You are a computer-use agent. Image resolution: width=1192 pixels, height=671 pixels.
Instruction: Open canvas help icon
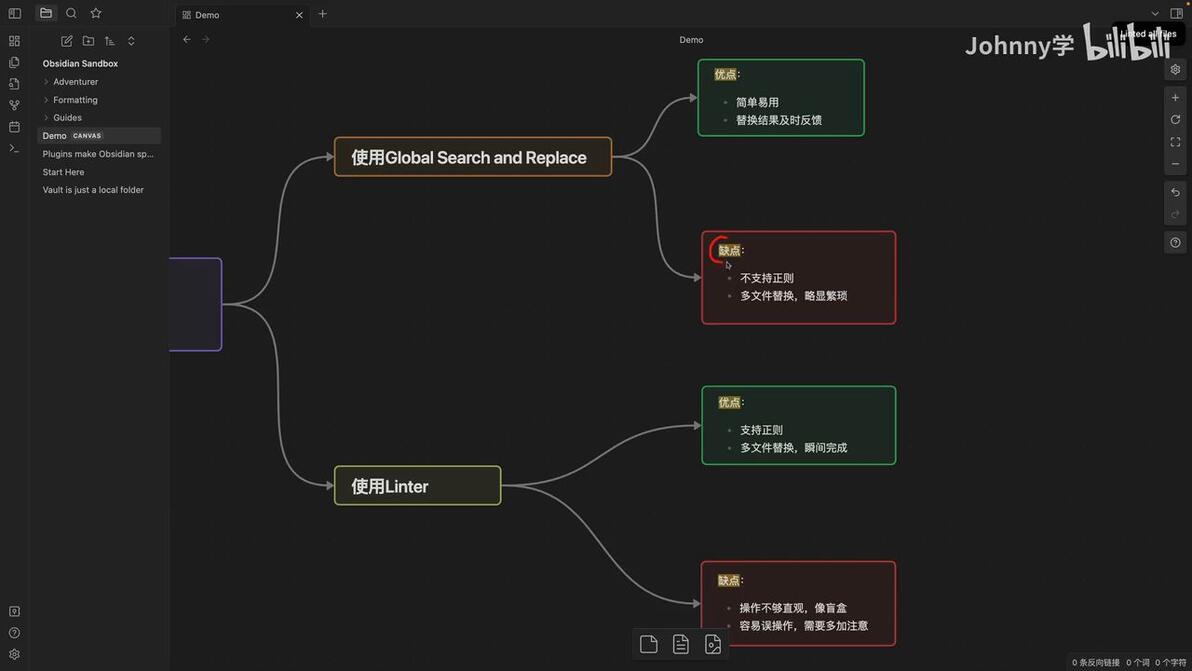(1175, 242)
